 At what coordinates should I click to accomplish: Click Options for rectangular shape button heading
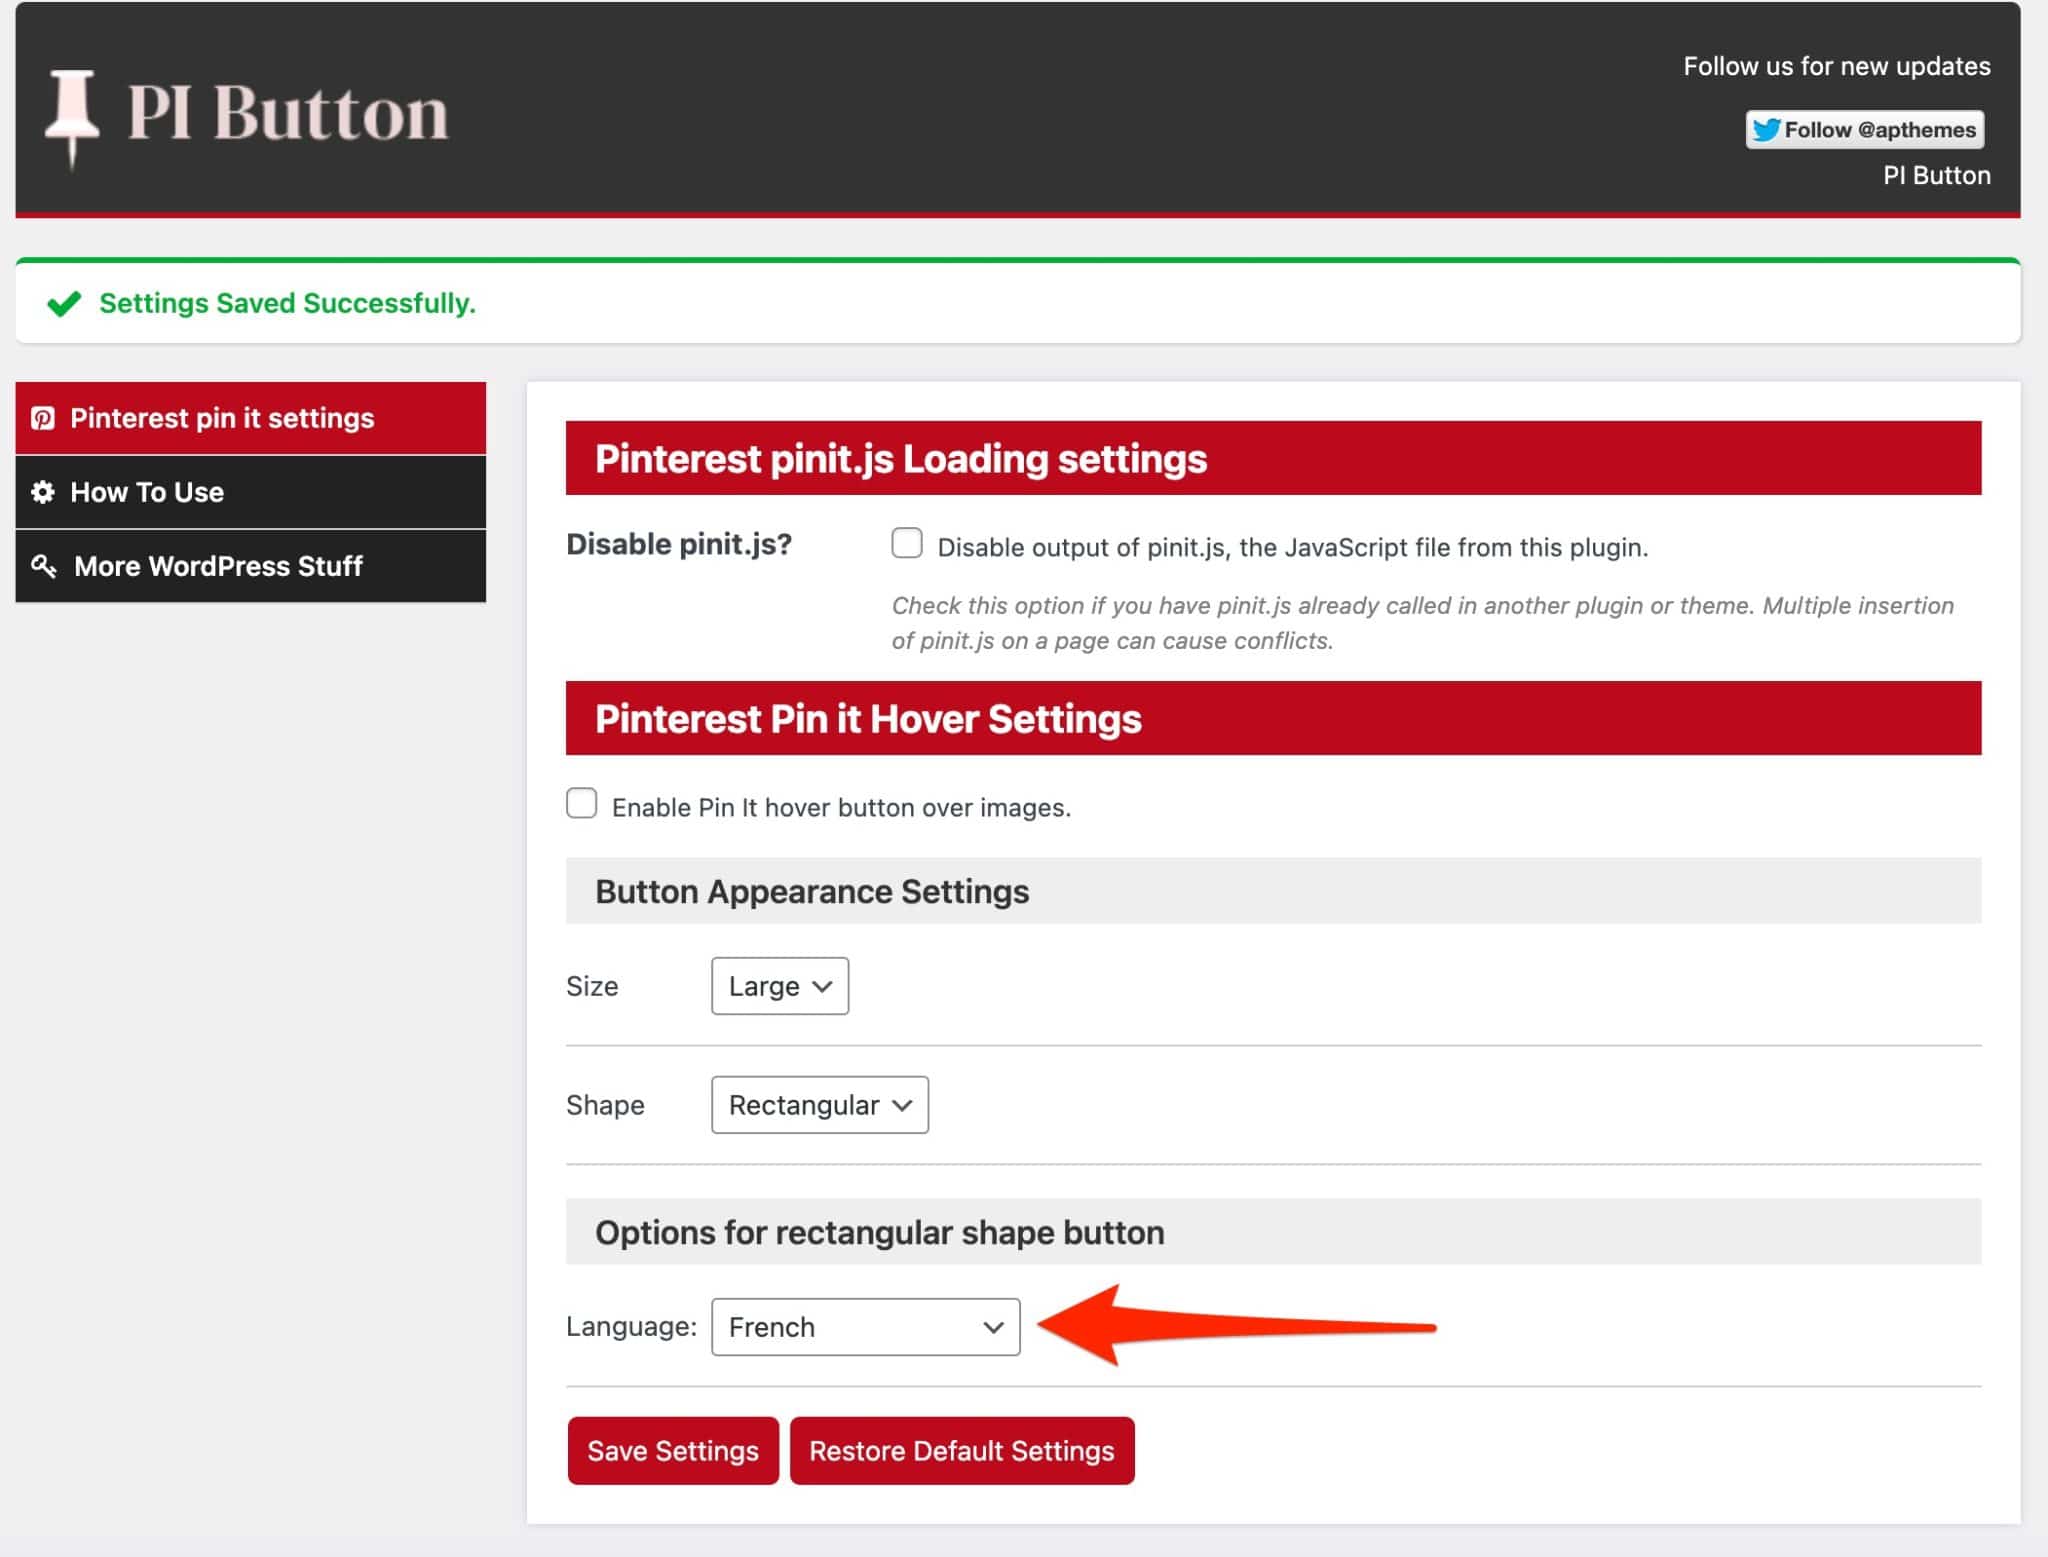tap(880, 1232)
